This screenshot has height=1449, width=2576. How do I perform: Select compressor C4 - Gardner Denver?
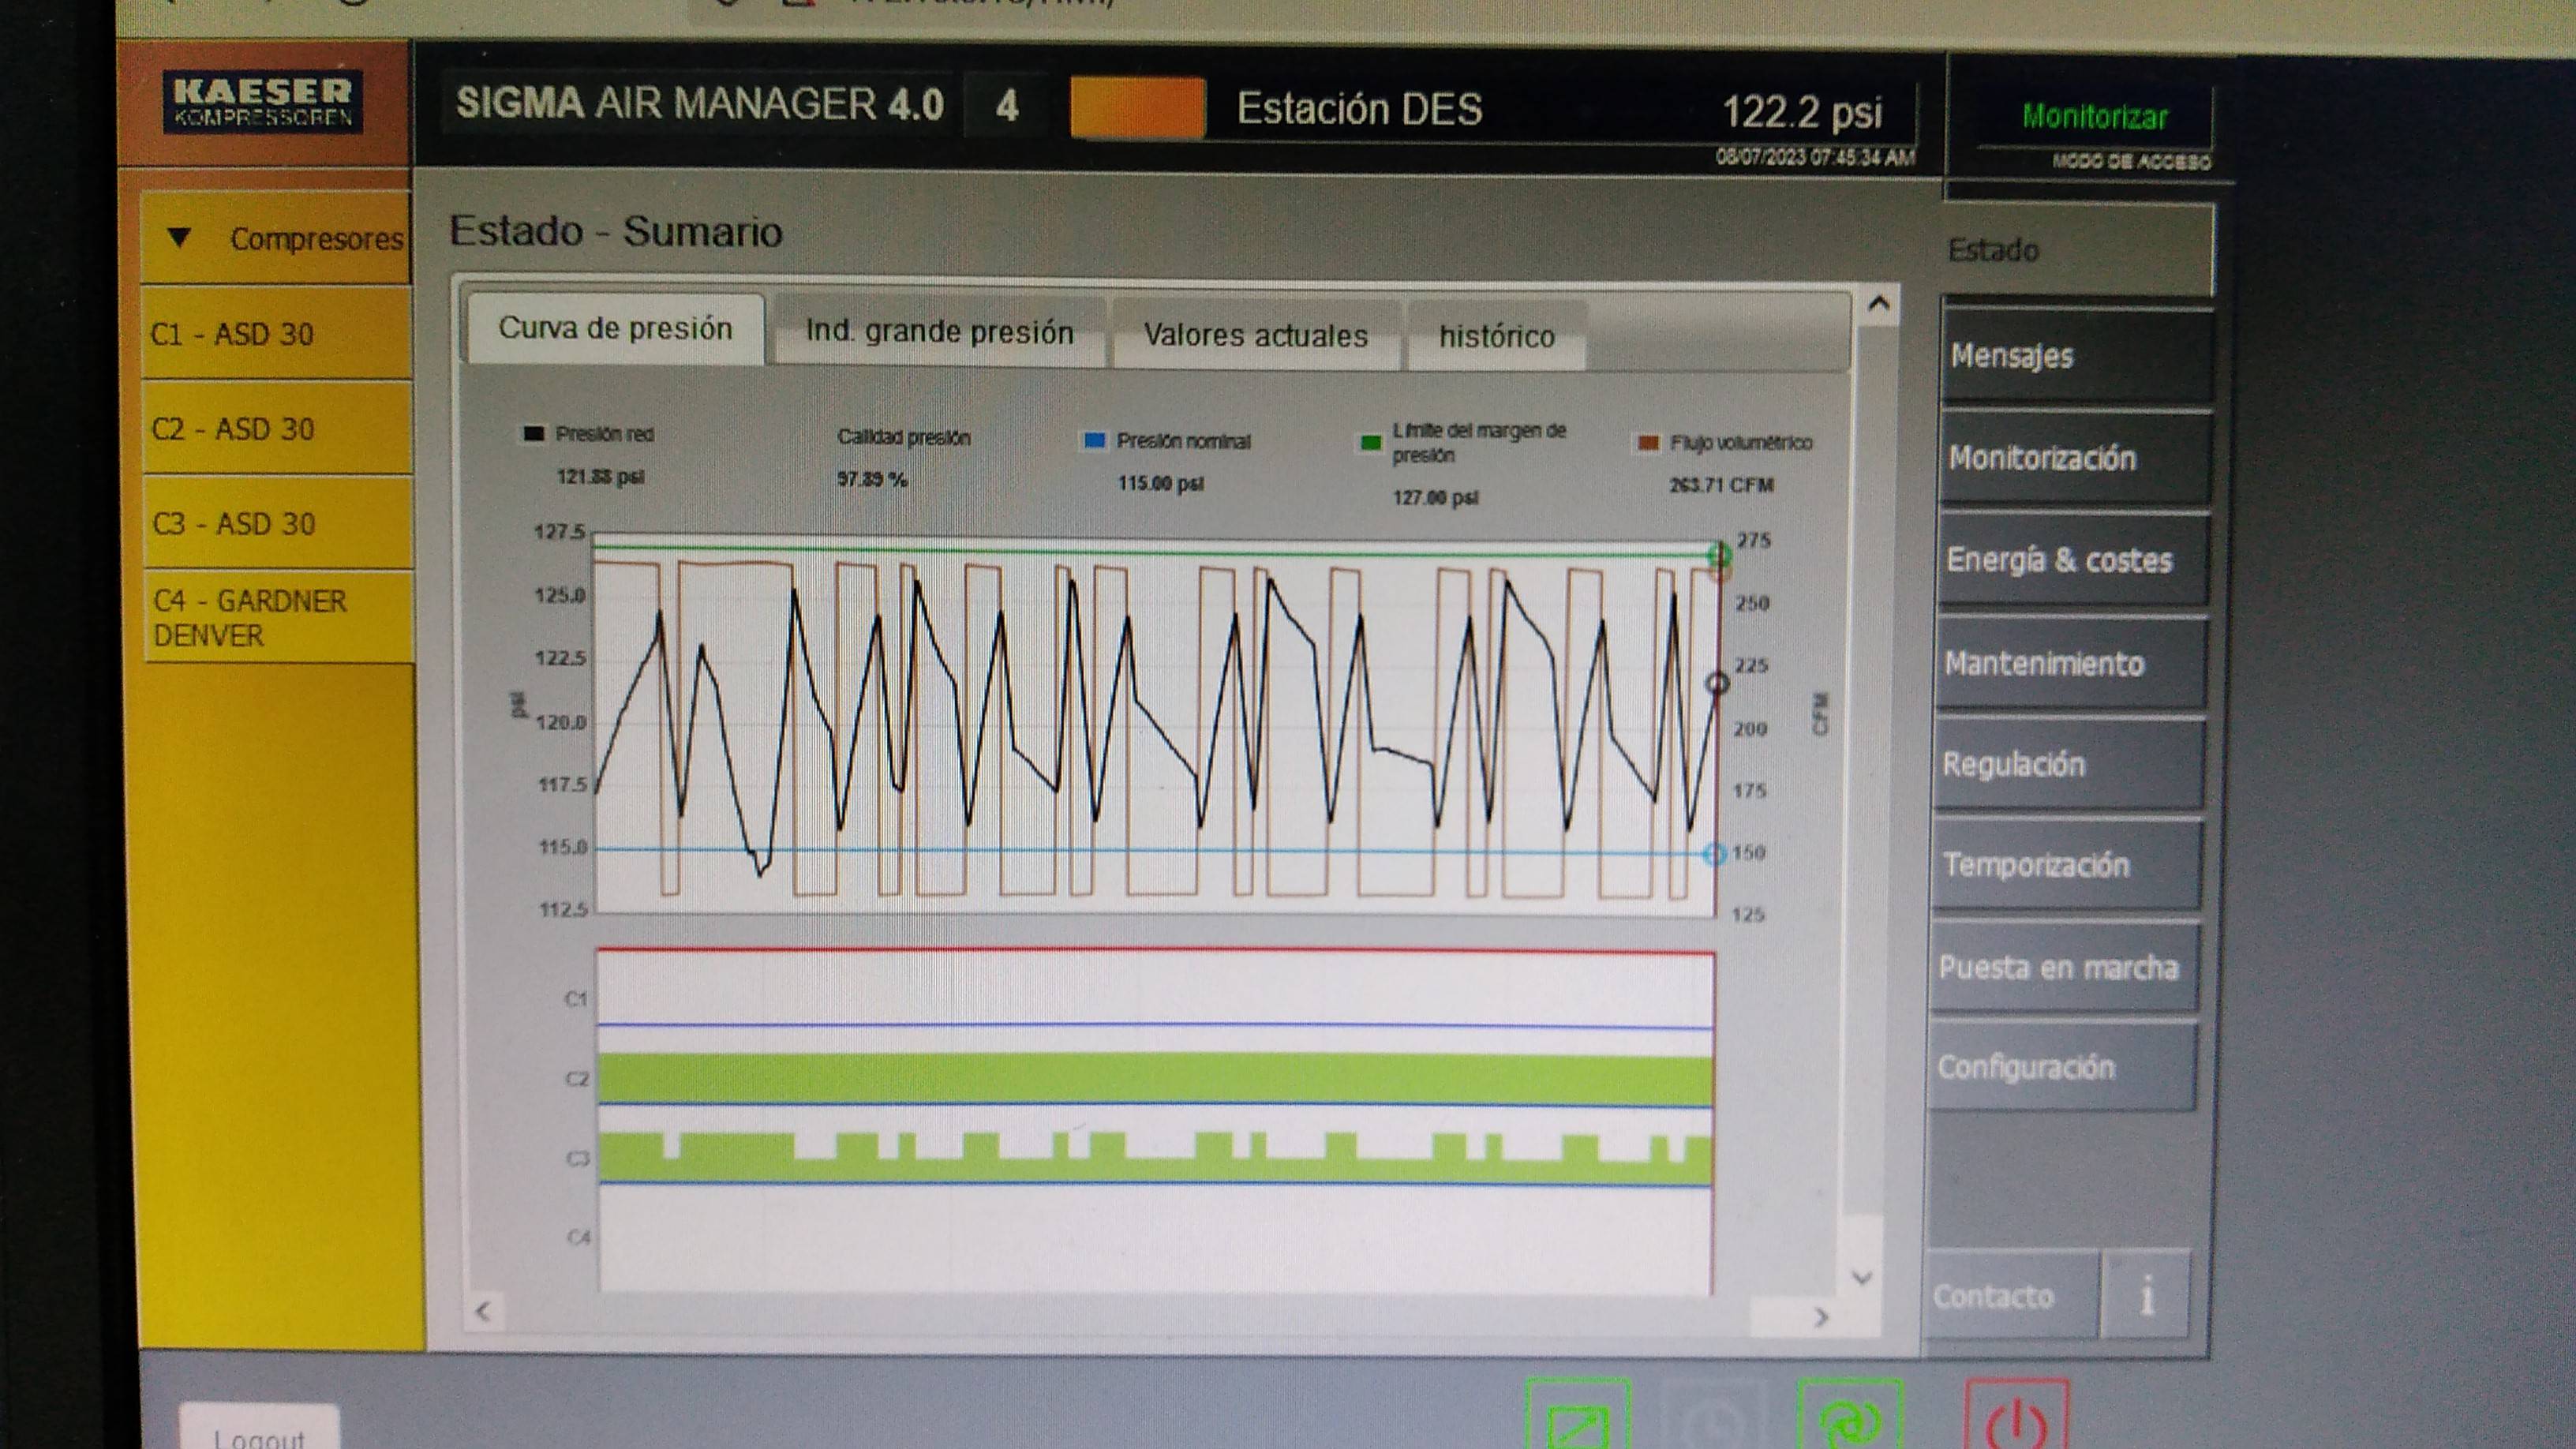(280, 618)
